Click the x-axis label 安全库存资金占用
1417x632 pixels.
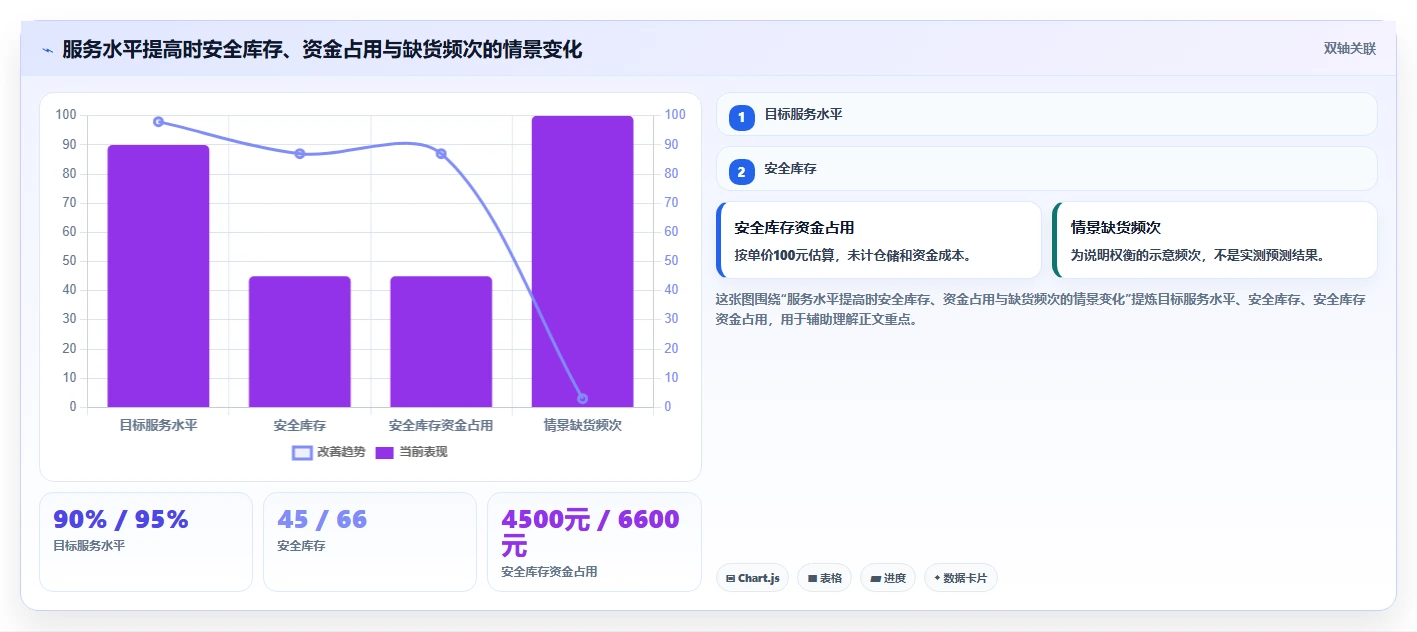pyautogui.click(x=441, y=425)
